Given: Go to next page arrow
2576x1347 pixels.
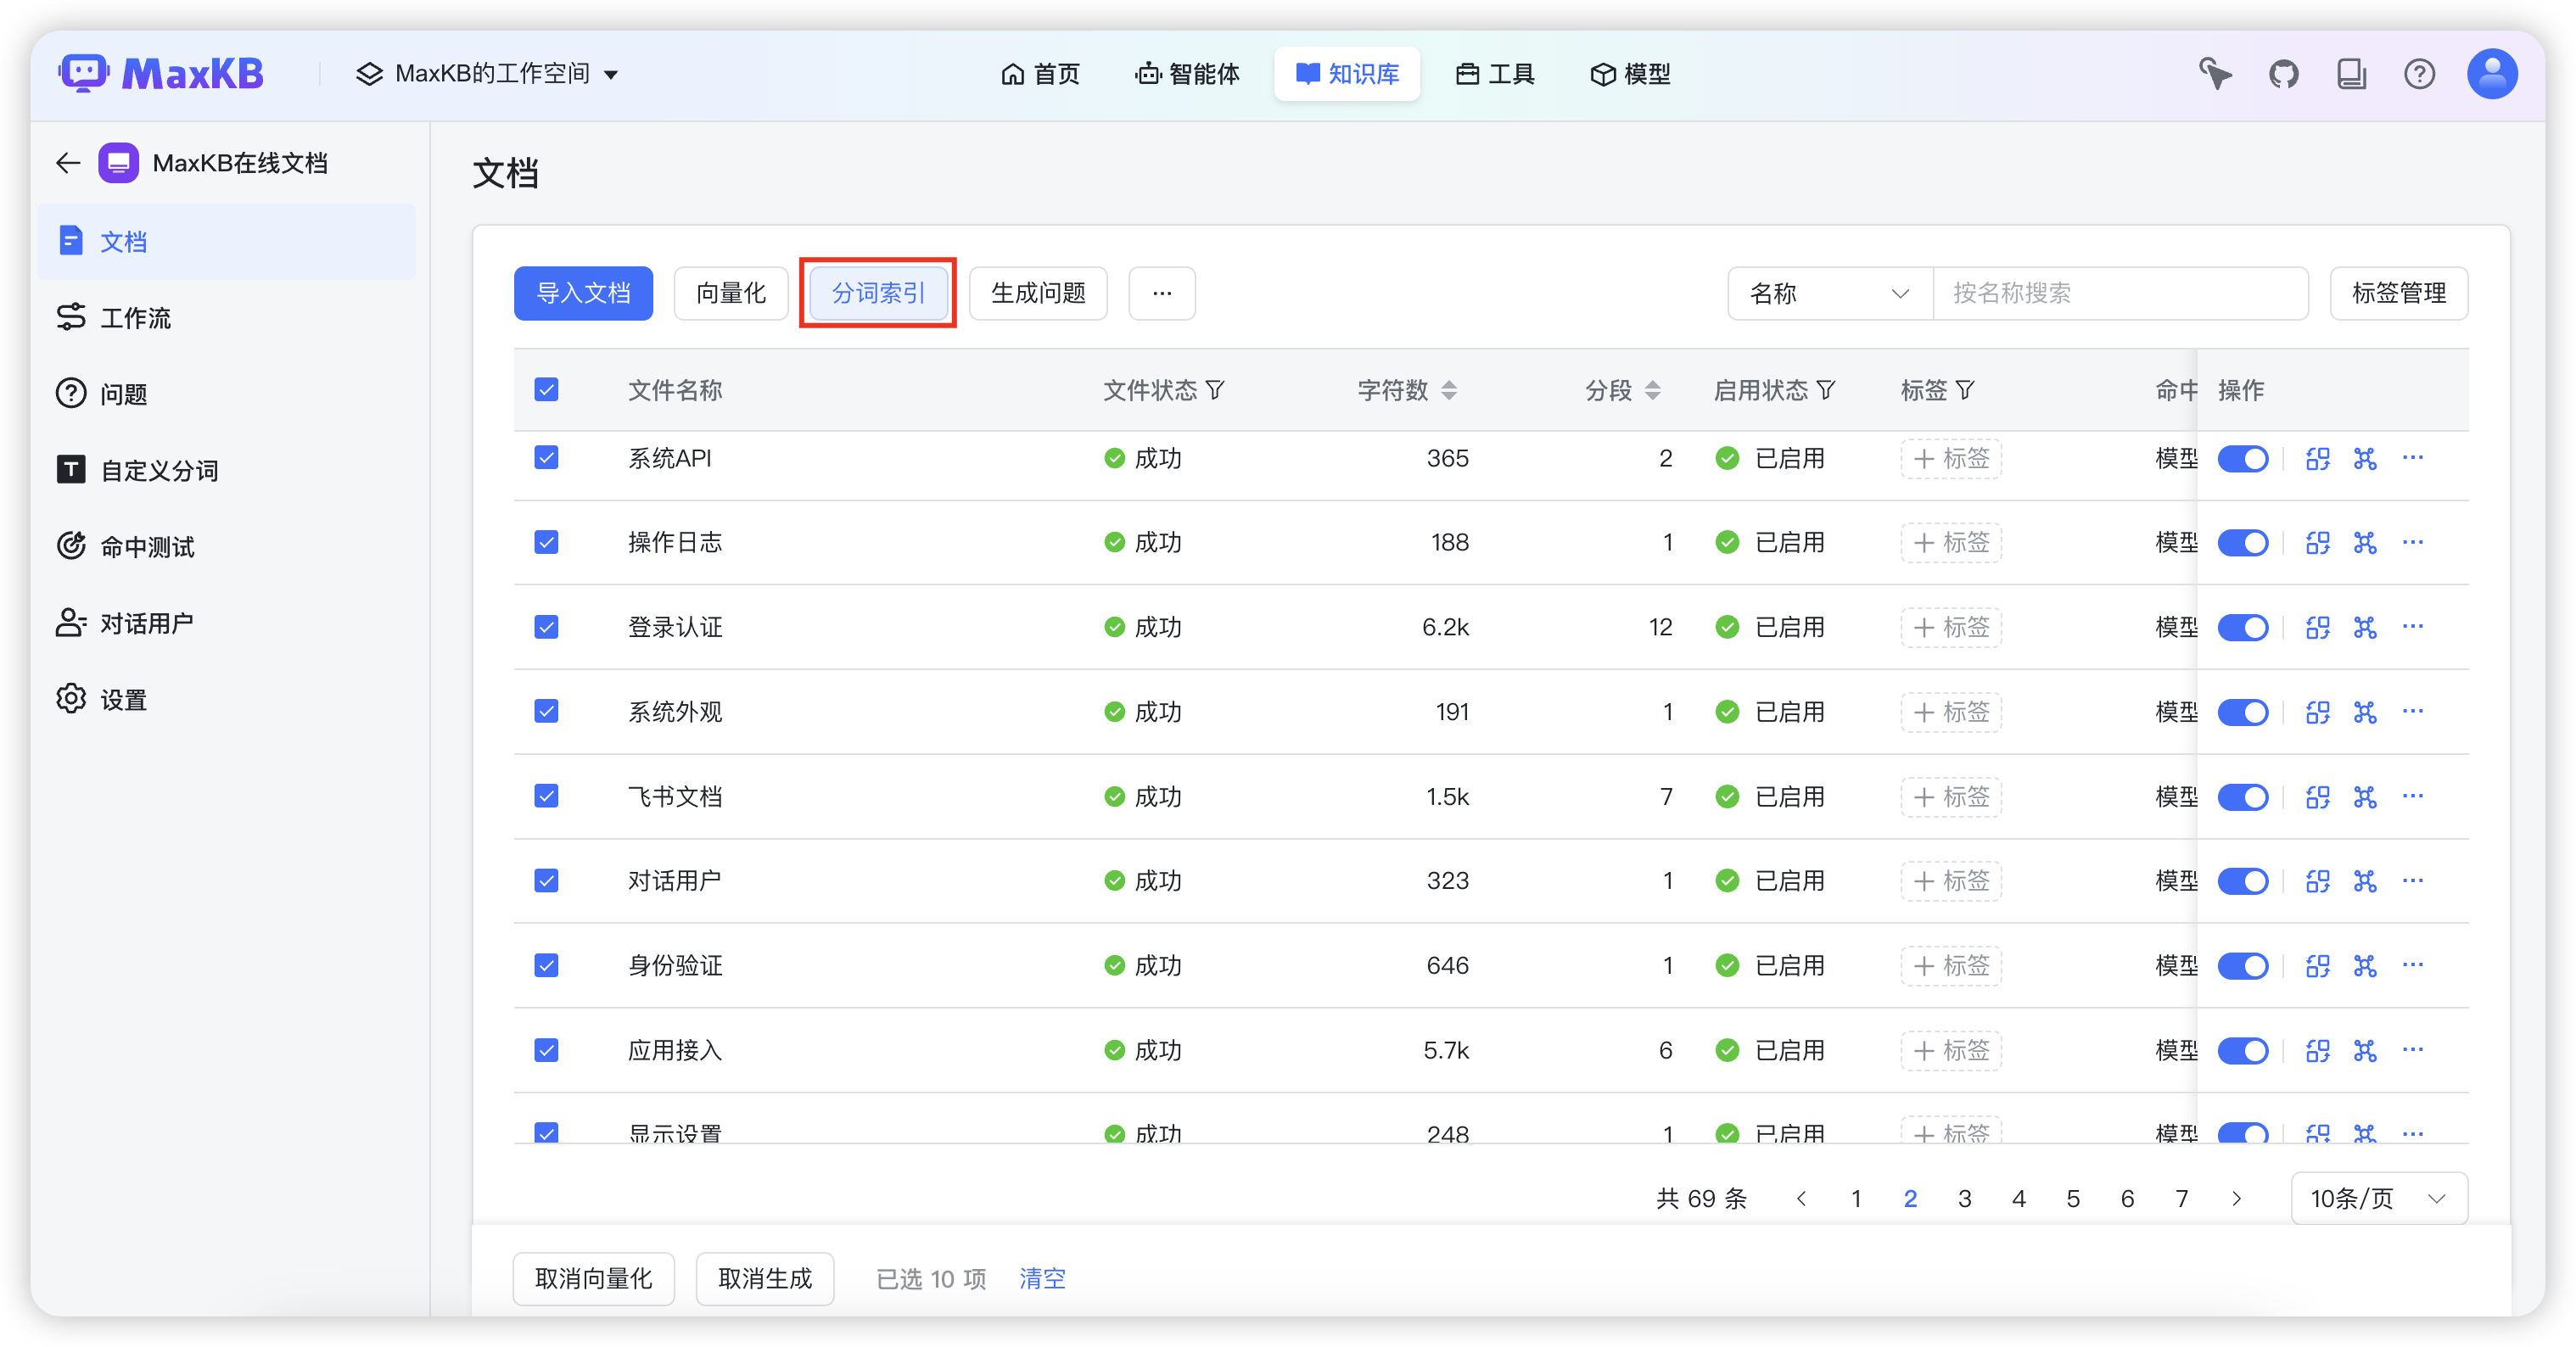Looking at the screenshot, I should (x=2237, y=1199).
